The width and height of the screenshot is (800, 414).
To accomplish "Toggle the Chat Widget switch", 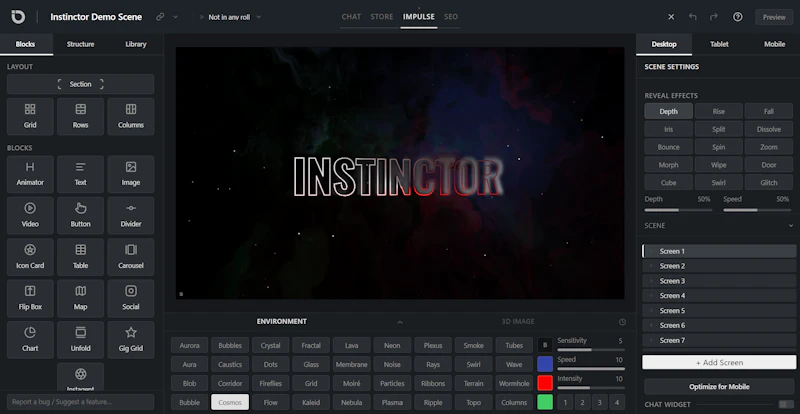I will click(x=786, y=404).
